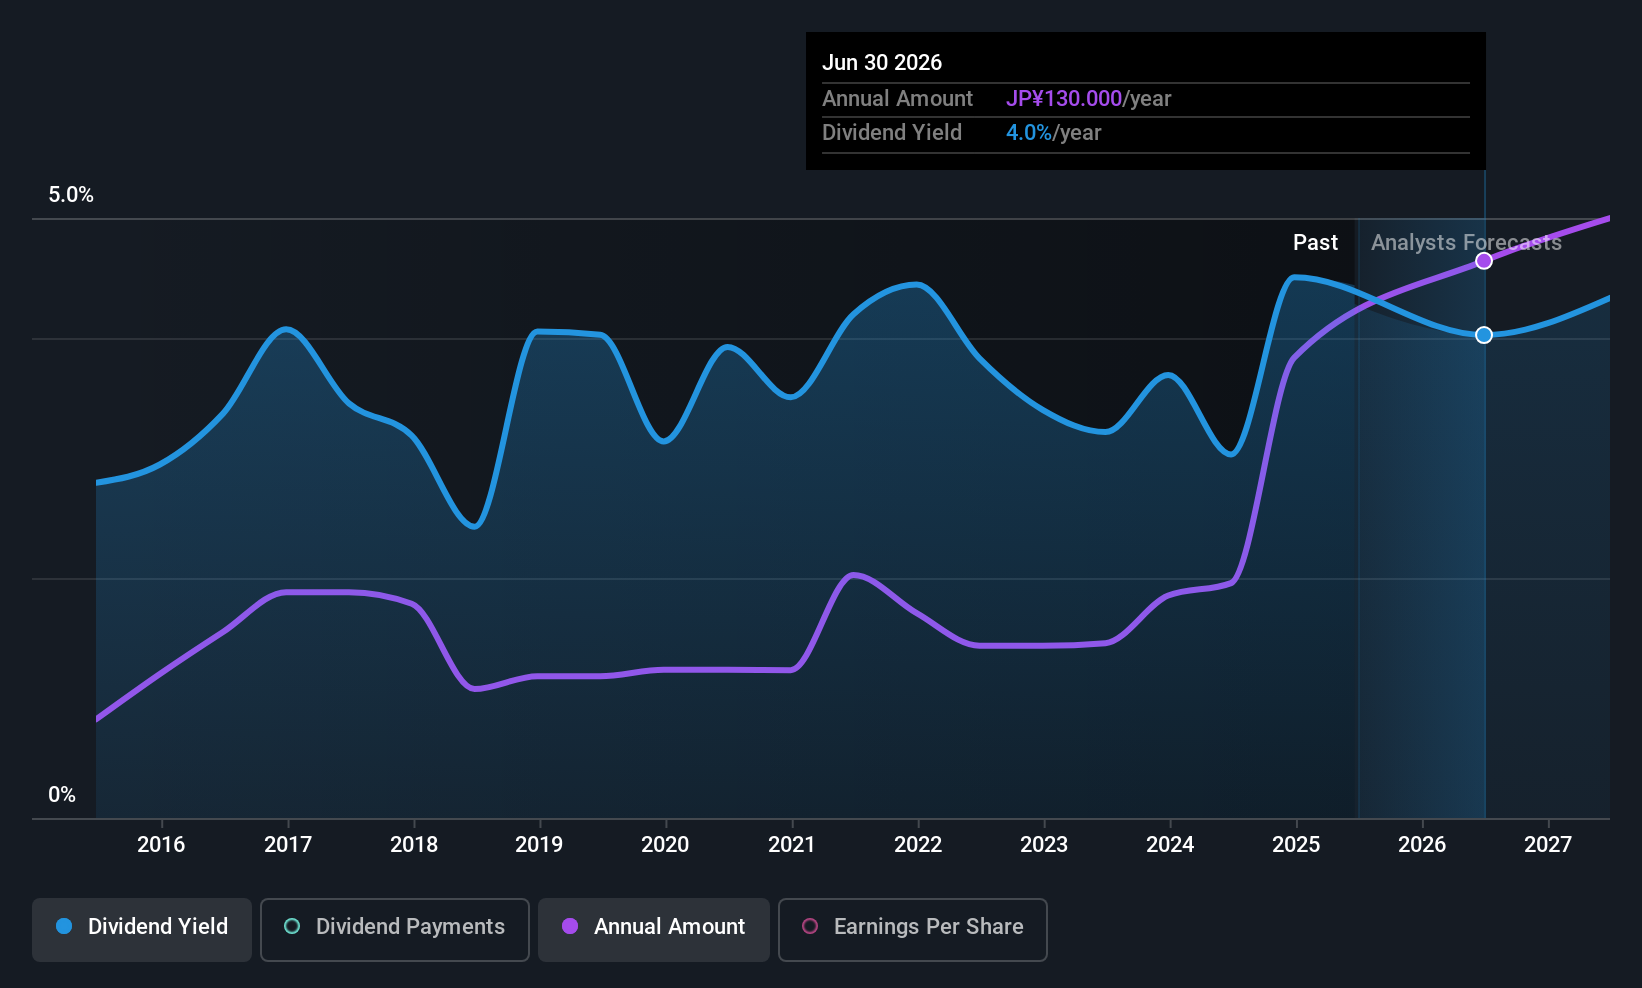This screenshot has height=988, width=1642.
Task: Select the blue Dividend Yield marker on chart
Action: [x=1484, y=335]
